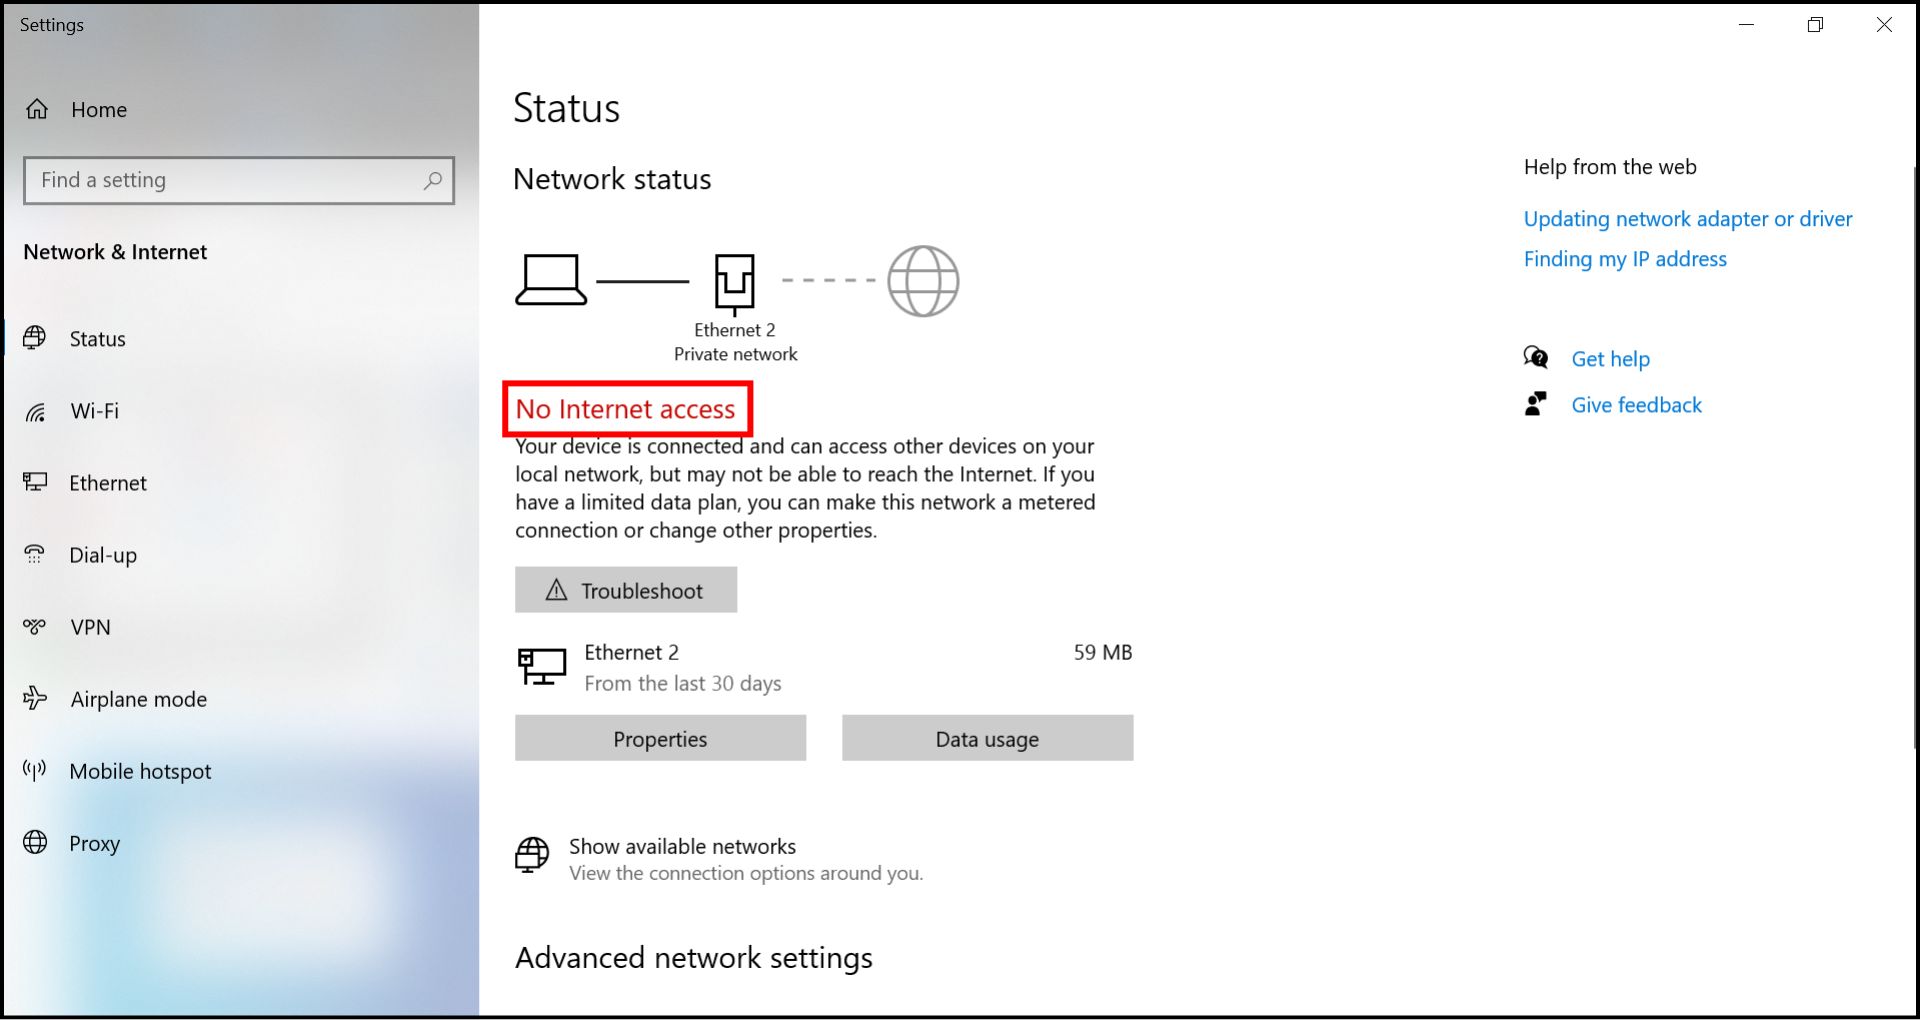Select the Wi-Fi signal icon

(x=35, y=412)
